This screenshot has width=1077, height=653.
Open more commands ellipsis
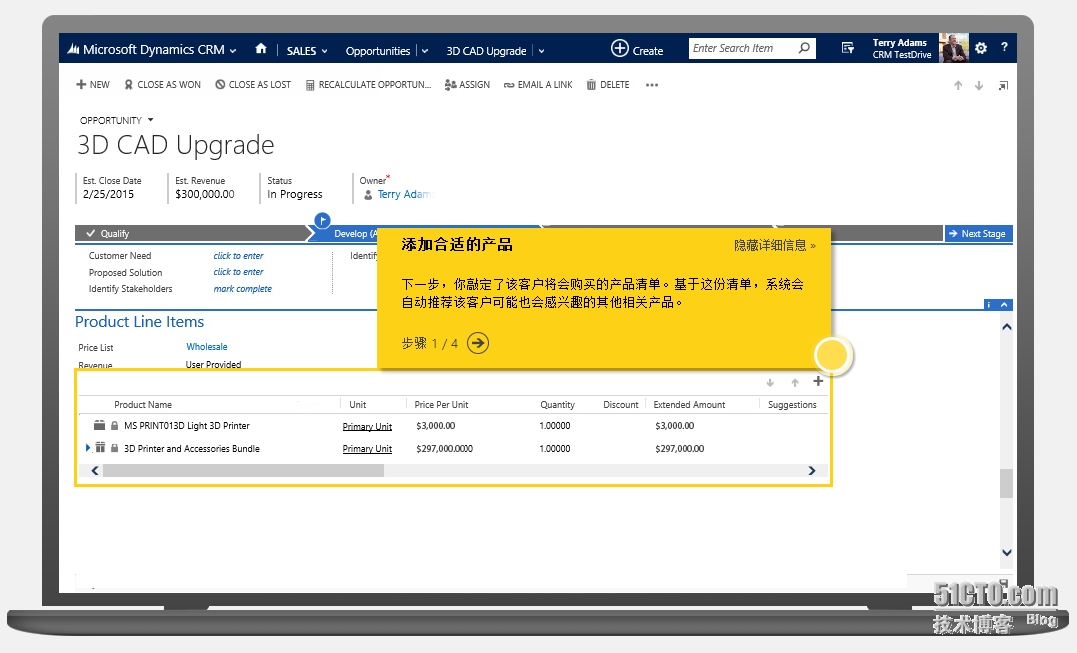[652, 85]
